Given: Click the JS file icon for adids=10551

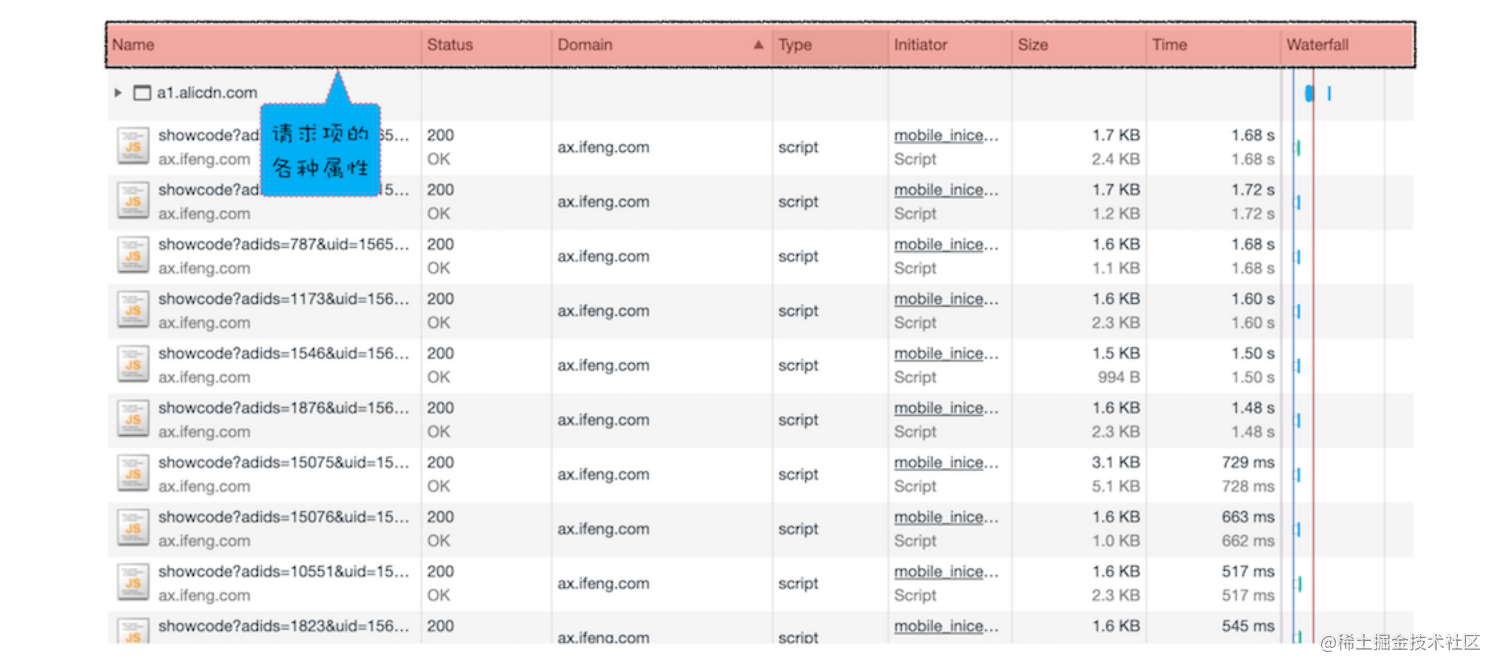Looking at the screenshot, I should (132, 583).
